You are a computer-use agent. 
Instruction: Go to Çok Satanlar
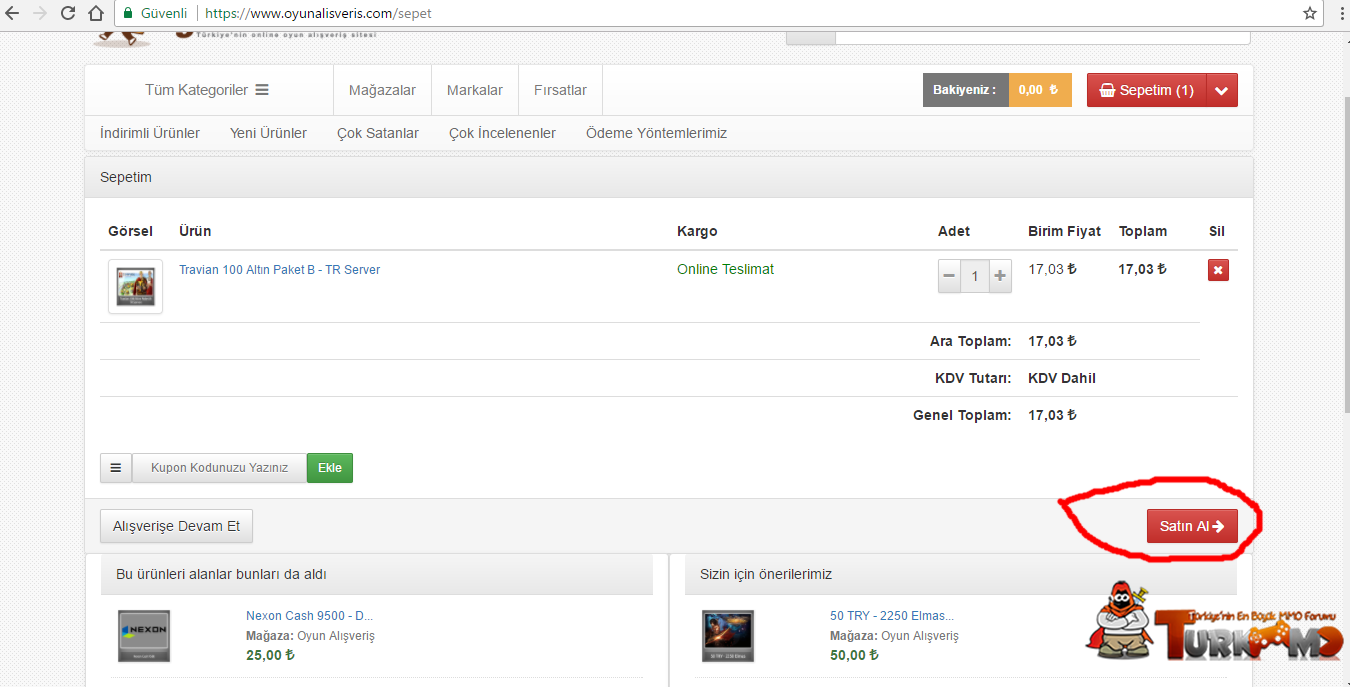378,133
